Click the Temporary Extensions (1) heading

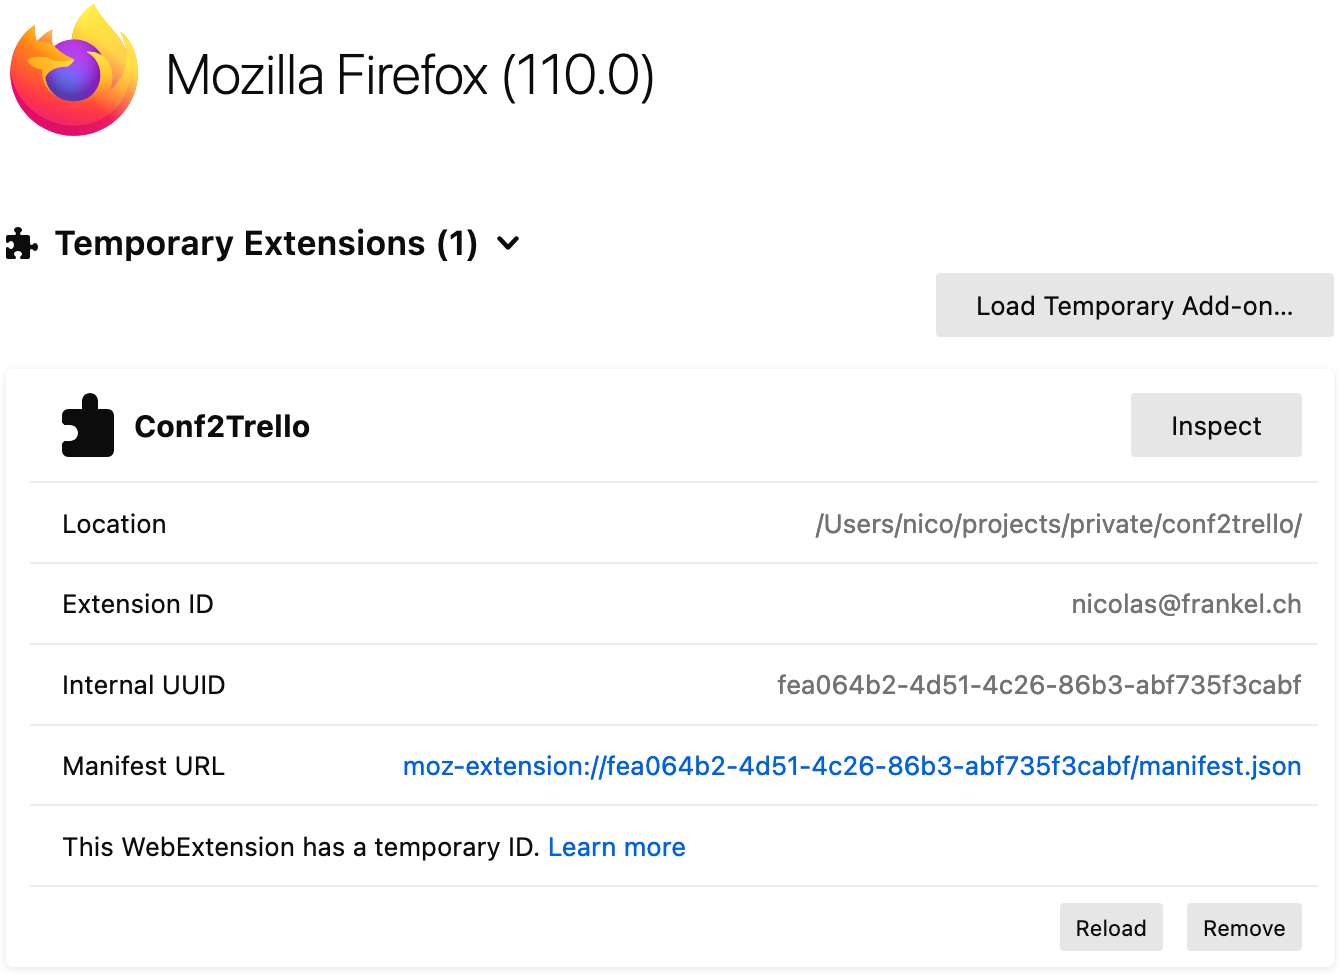click(x=266, y=243)
